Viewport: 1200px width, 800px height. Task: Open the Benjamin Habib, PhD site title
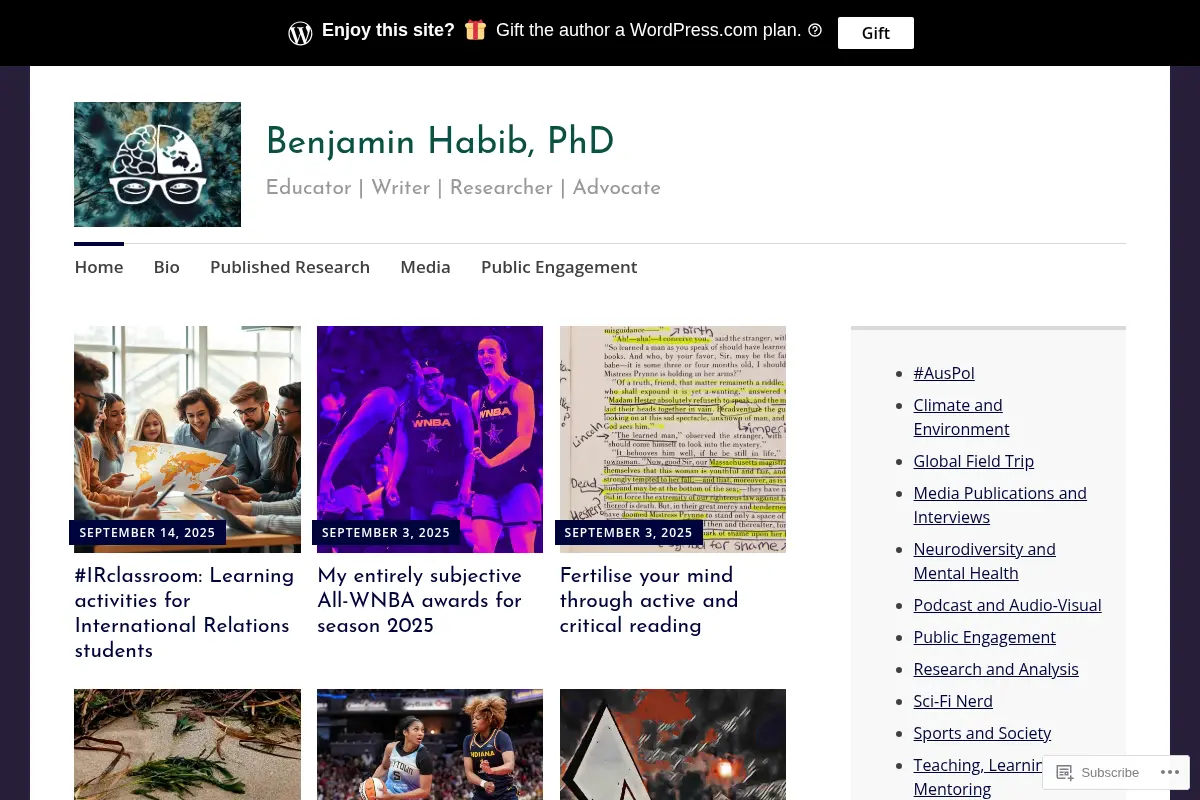[440, 142]
